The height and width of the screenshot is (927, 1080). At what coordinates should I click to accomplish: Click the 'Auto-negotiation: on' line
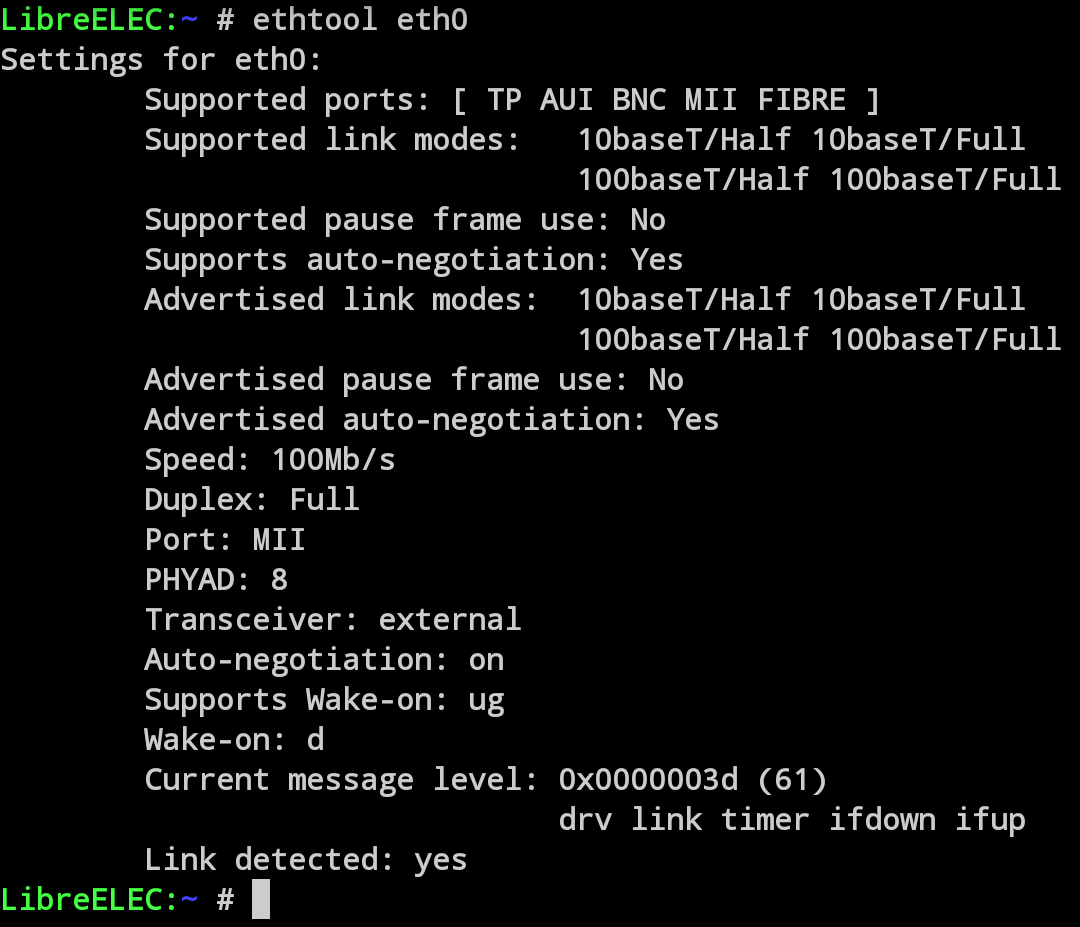(x=324, y=659)
